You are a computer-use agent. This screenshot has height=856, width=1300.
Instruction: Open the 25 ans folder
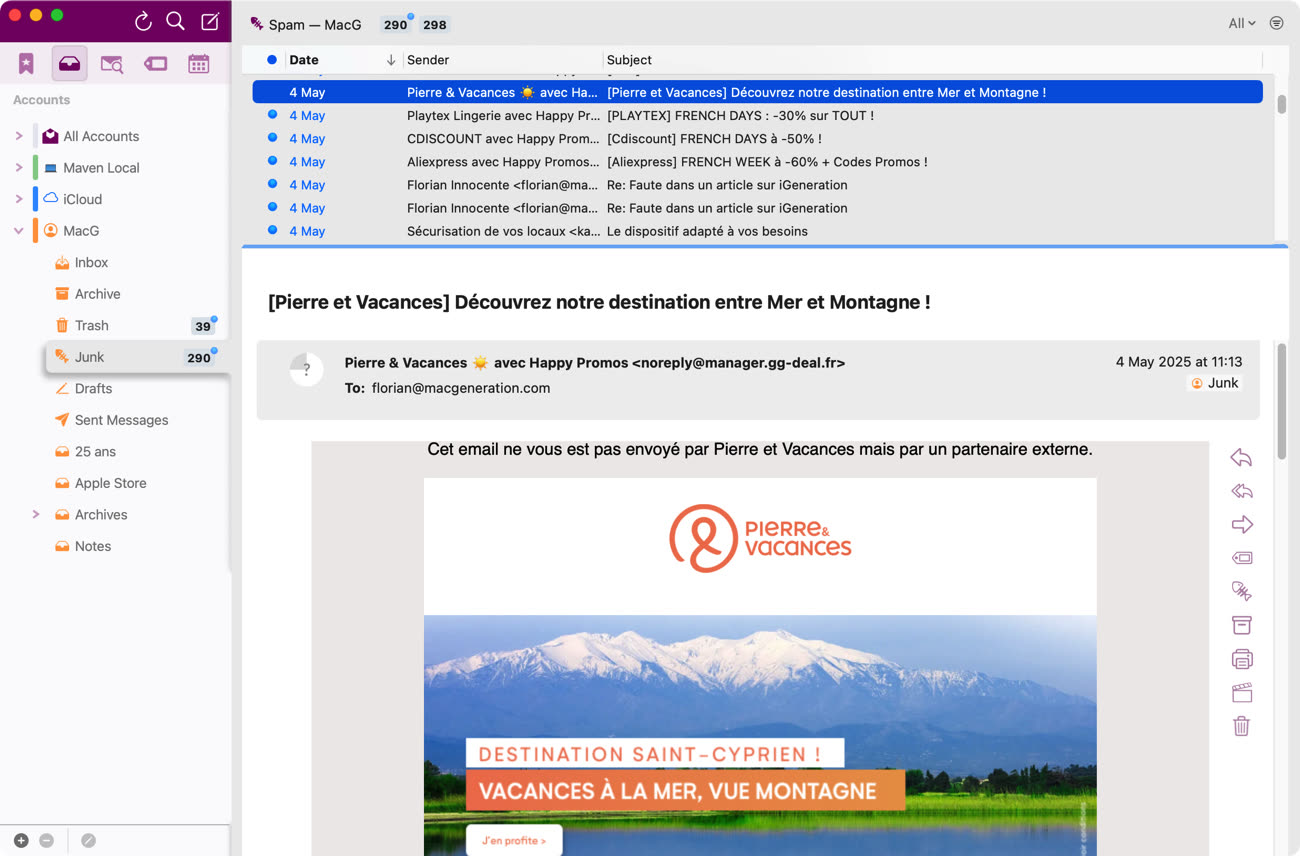tap(95, 452)
